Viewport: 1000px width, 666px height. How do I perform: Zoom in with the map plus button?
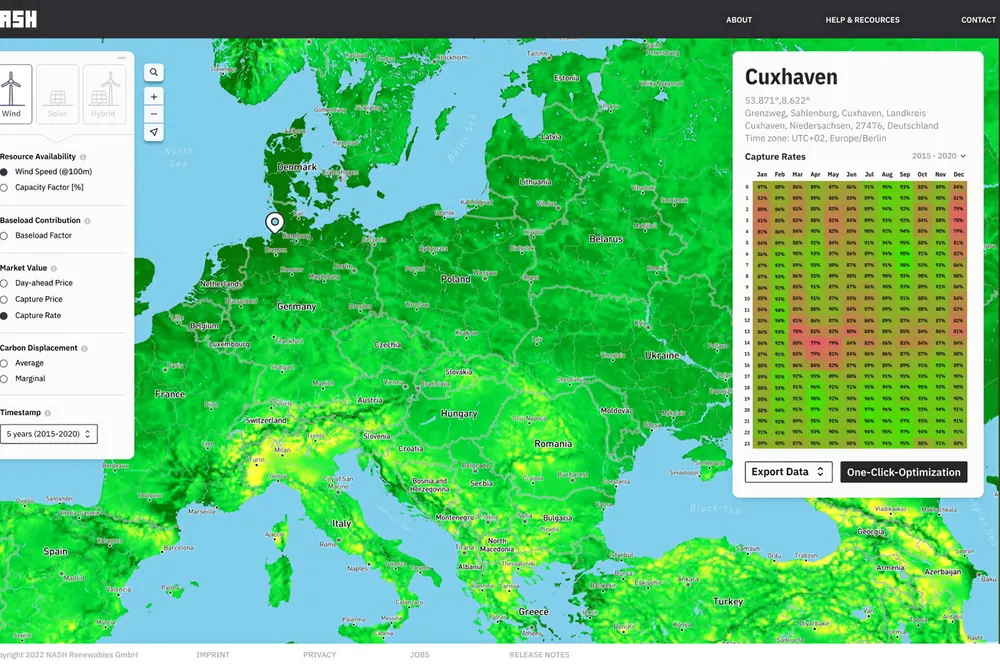pyautogui.click(x=153, y=97)
